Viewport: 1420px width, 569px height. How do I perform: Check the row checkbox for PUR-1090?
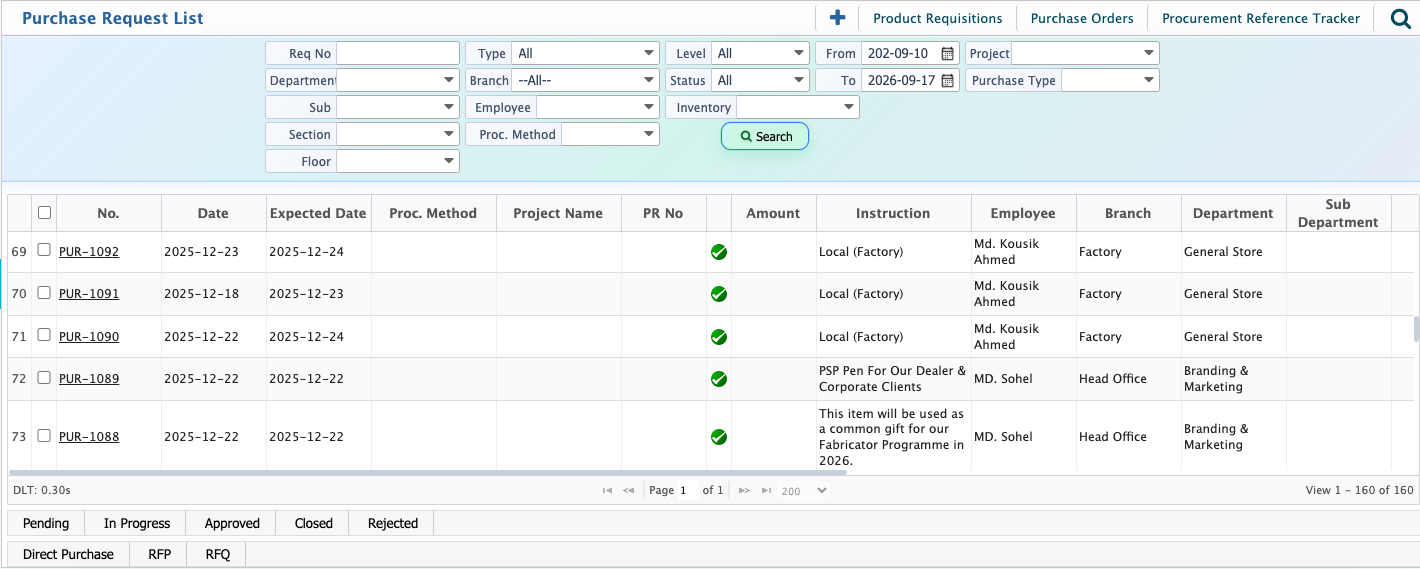pos(44,335)
